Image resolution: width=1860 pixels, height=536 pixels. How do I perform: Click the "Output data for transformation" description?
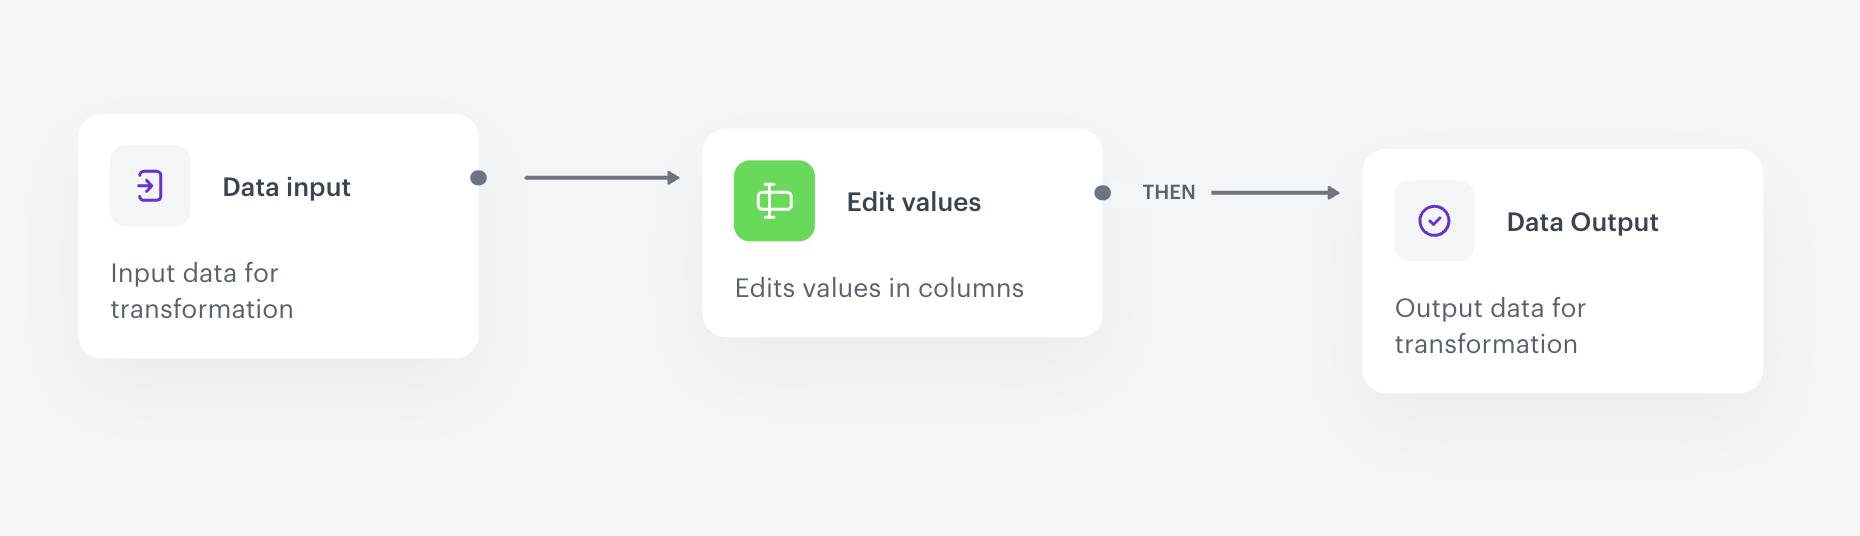1489,326
